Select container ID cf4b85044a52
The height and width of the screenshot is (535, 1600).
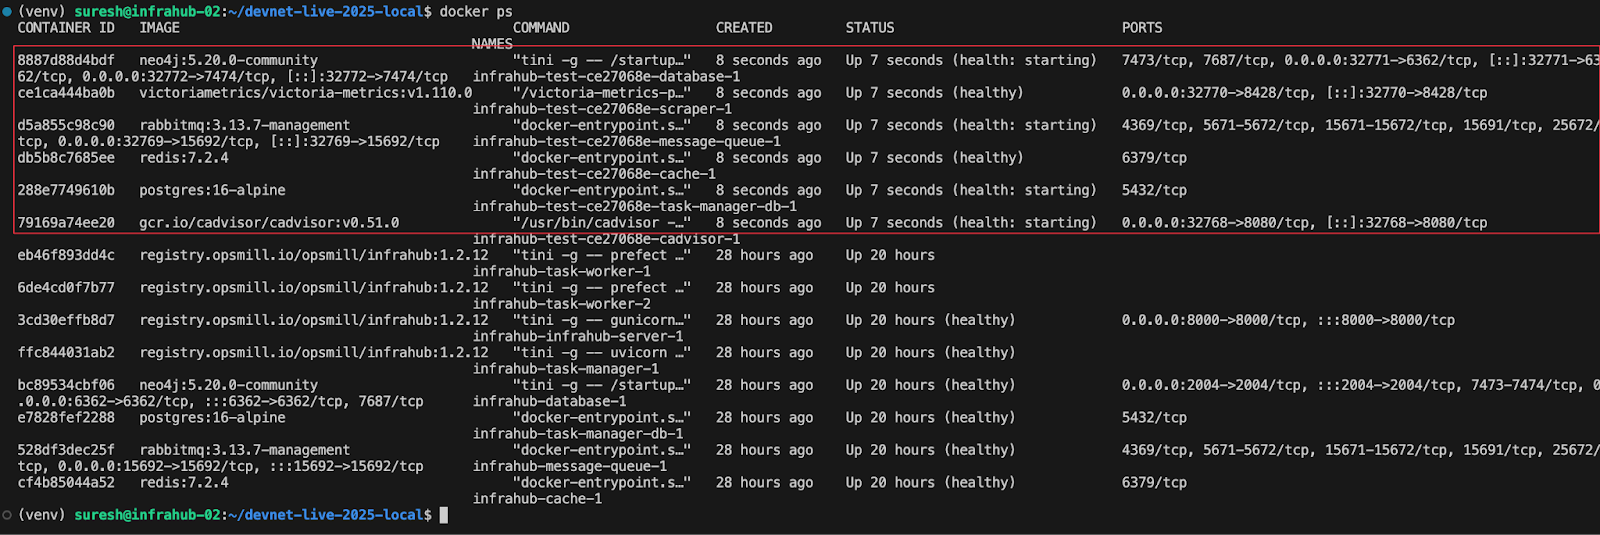click(66, 483)
